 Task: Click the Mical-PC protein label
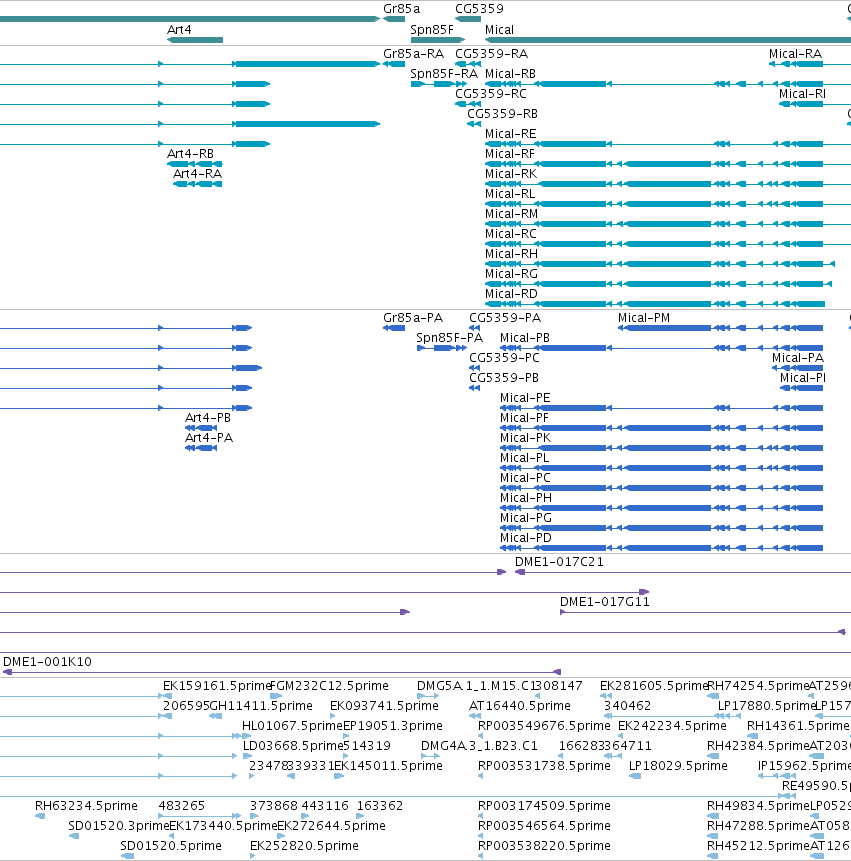[525, 478]
